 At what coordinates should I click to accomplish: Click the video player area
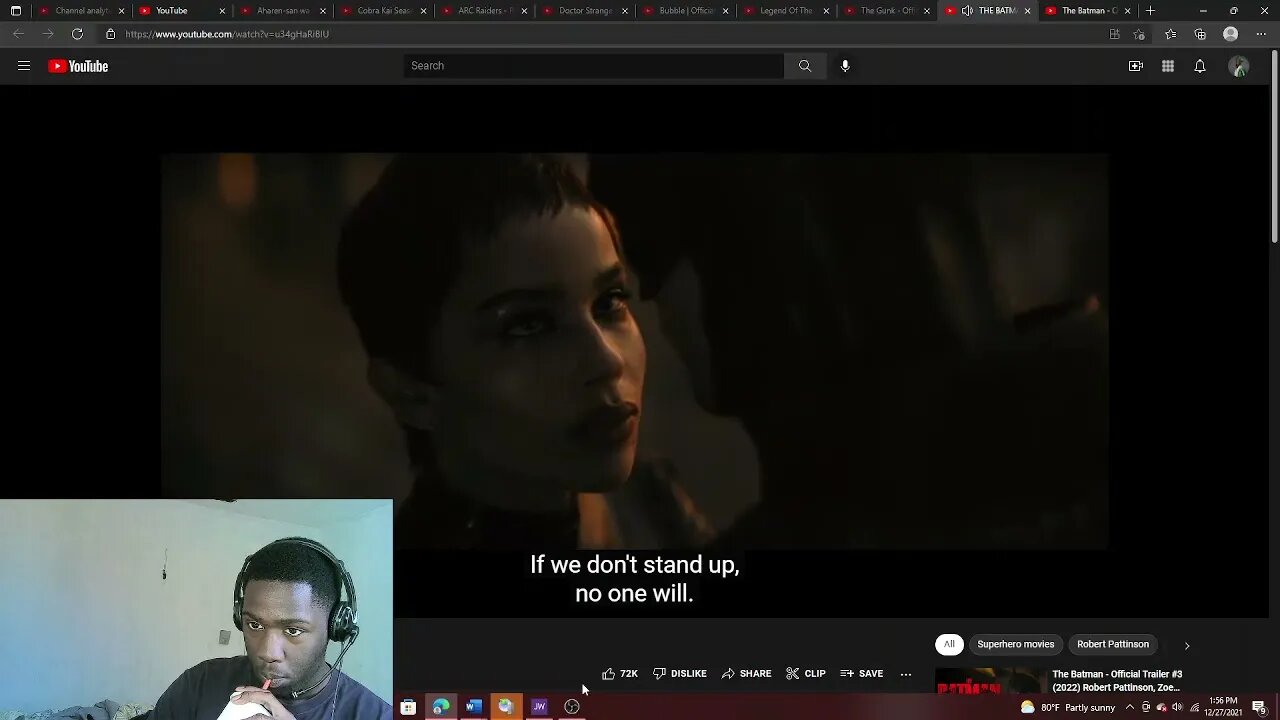635,351
